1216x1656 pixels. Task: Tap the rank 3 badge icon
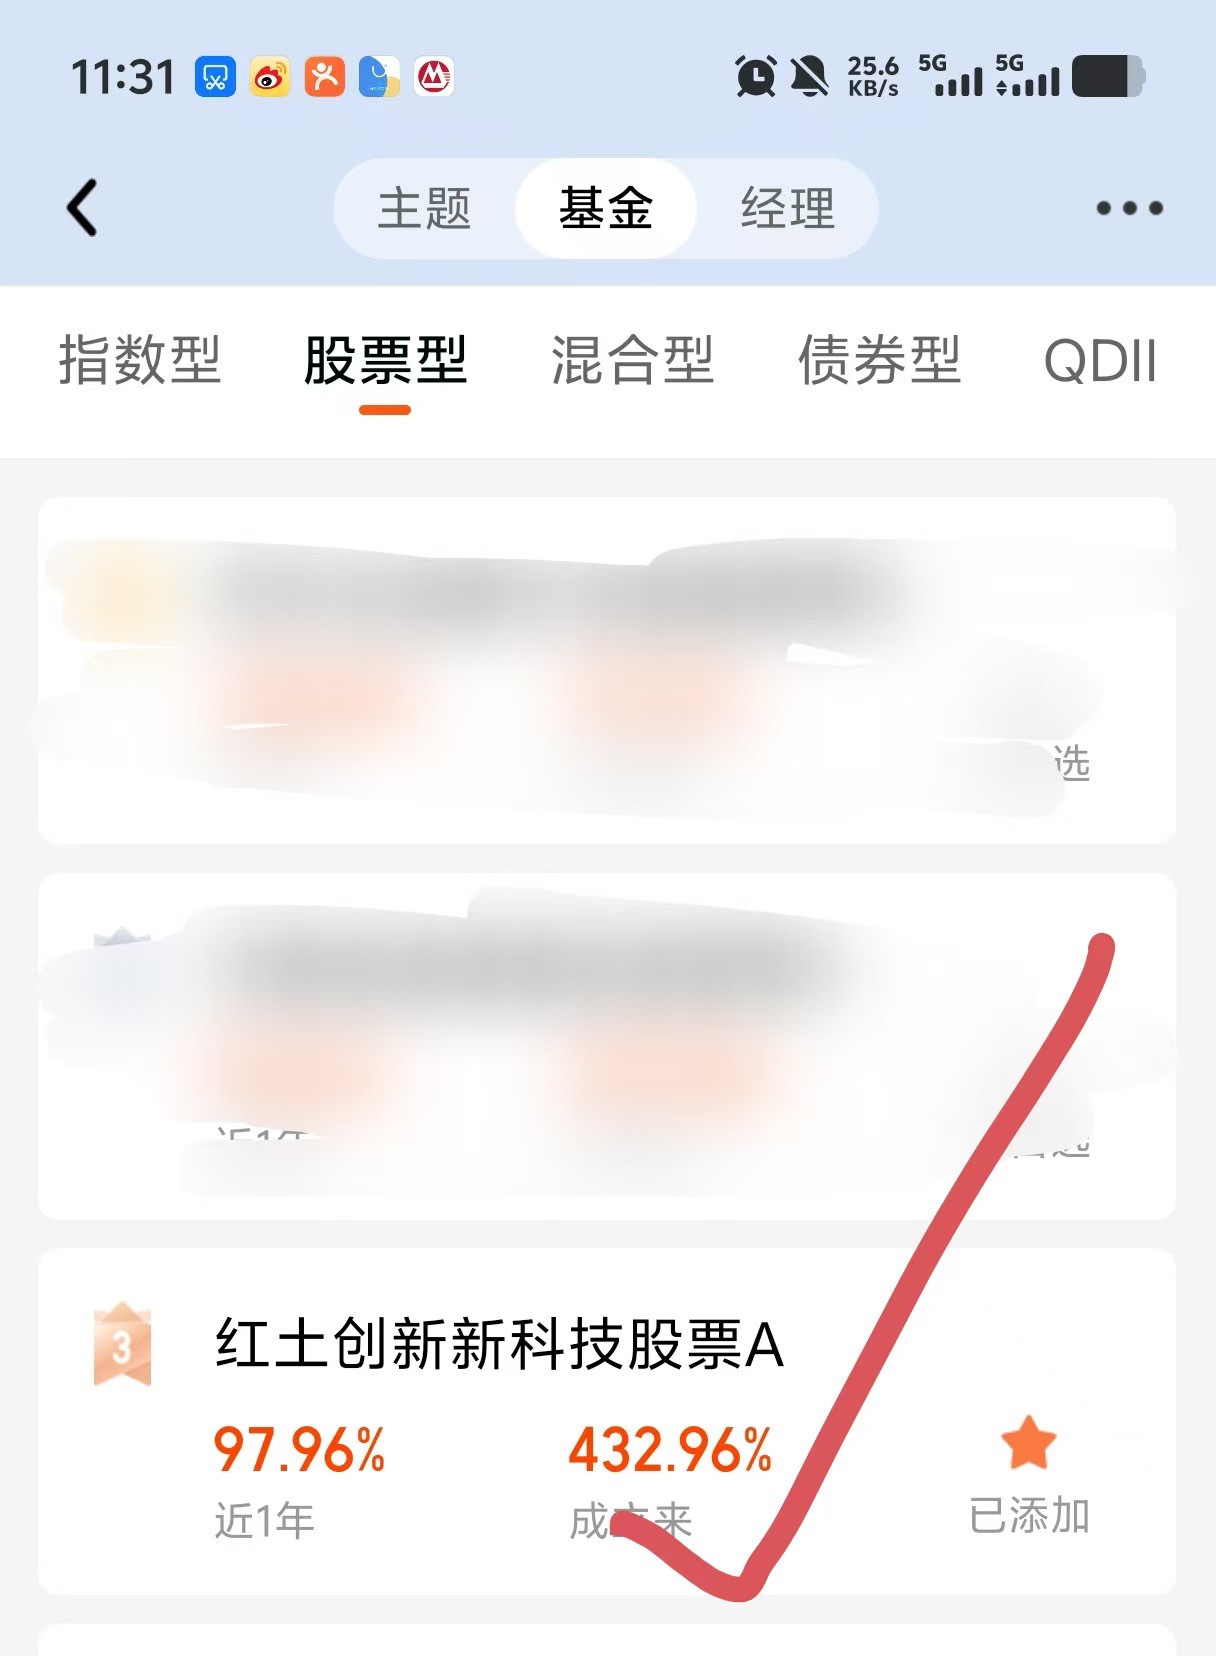click(122, 1344)
